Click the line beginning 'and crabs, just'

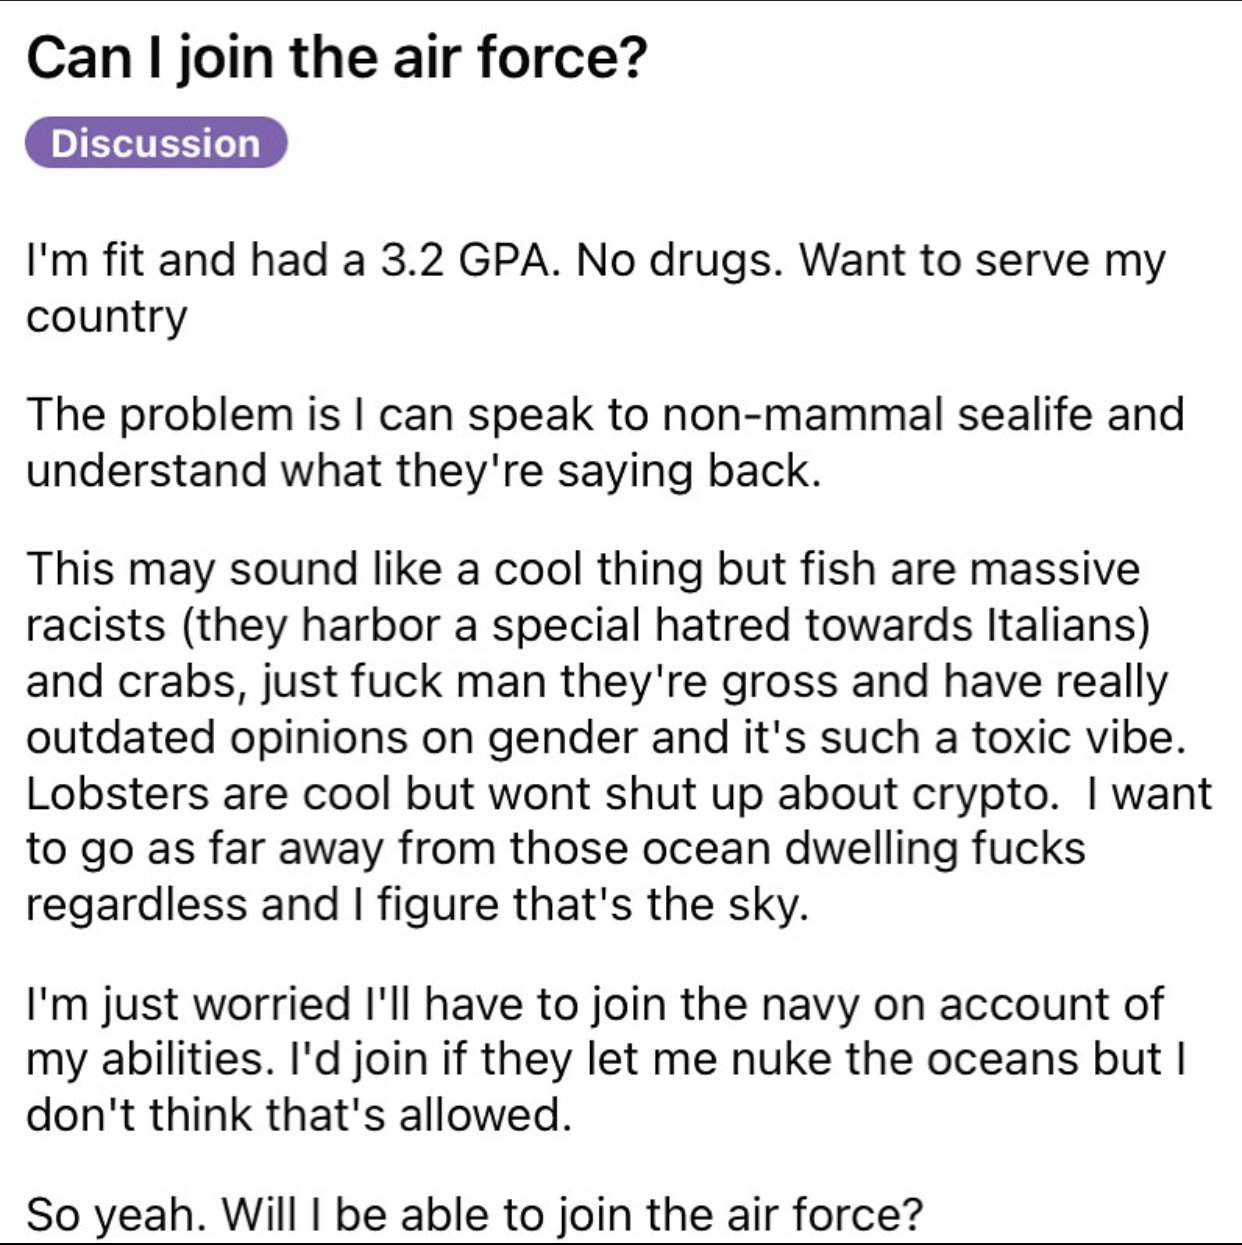pos(597,682)
